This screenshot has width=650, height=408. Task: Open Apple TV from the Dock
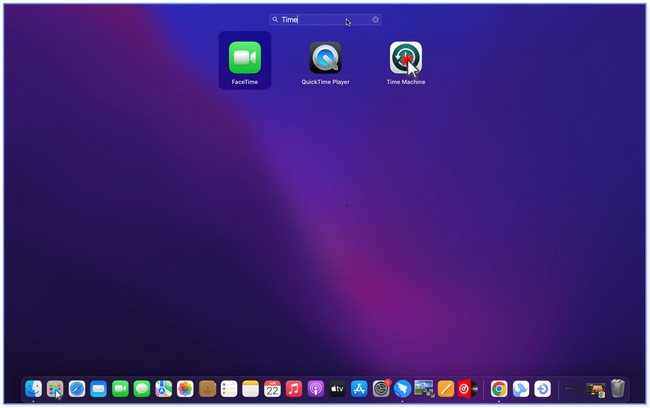coord(337,389)
